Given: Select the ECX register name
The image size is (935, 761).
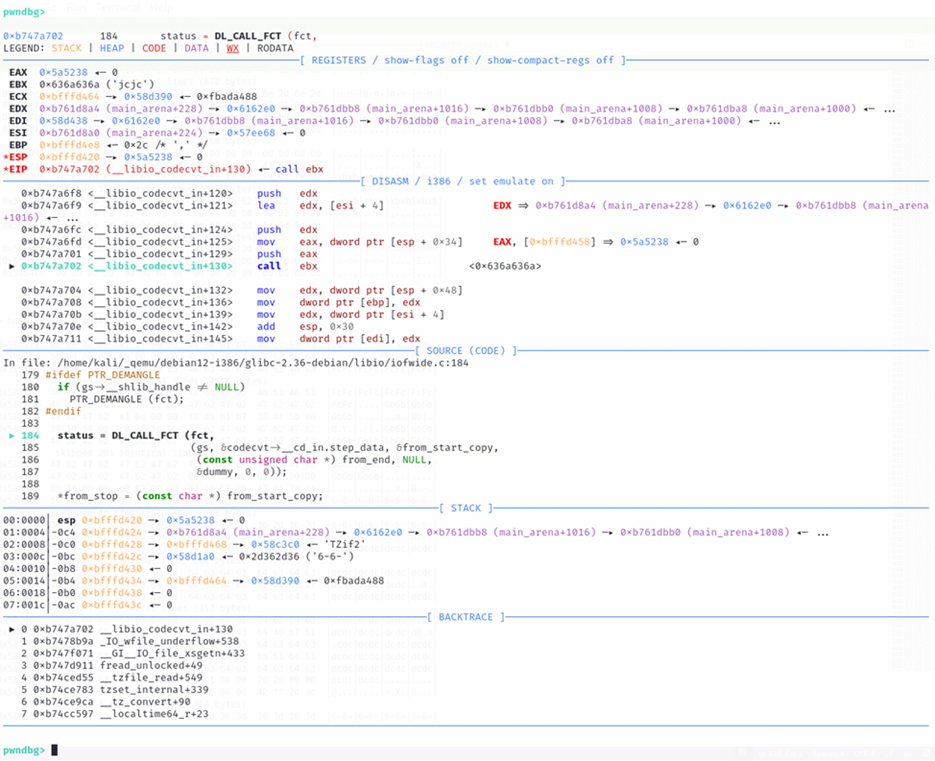Looking at the screenshot, I should pos(18,97).
